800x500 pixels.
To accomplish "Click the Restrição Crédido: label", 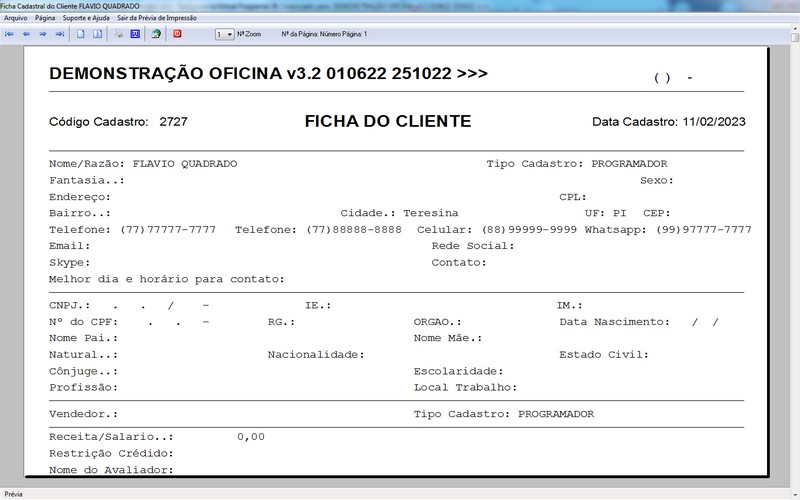I will click(x=111, y=454).
